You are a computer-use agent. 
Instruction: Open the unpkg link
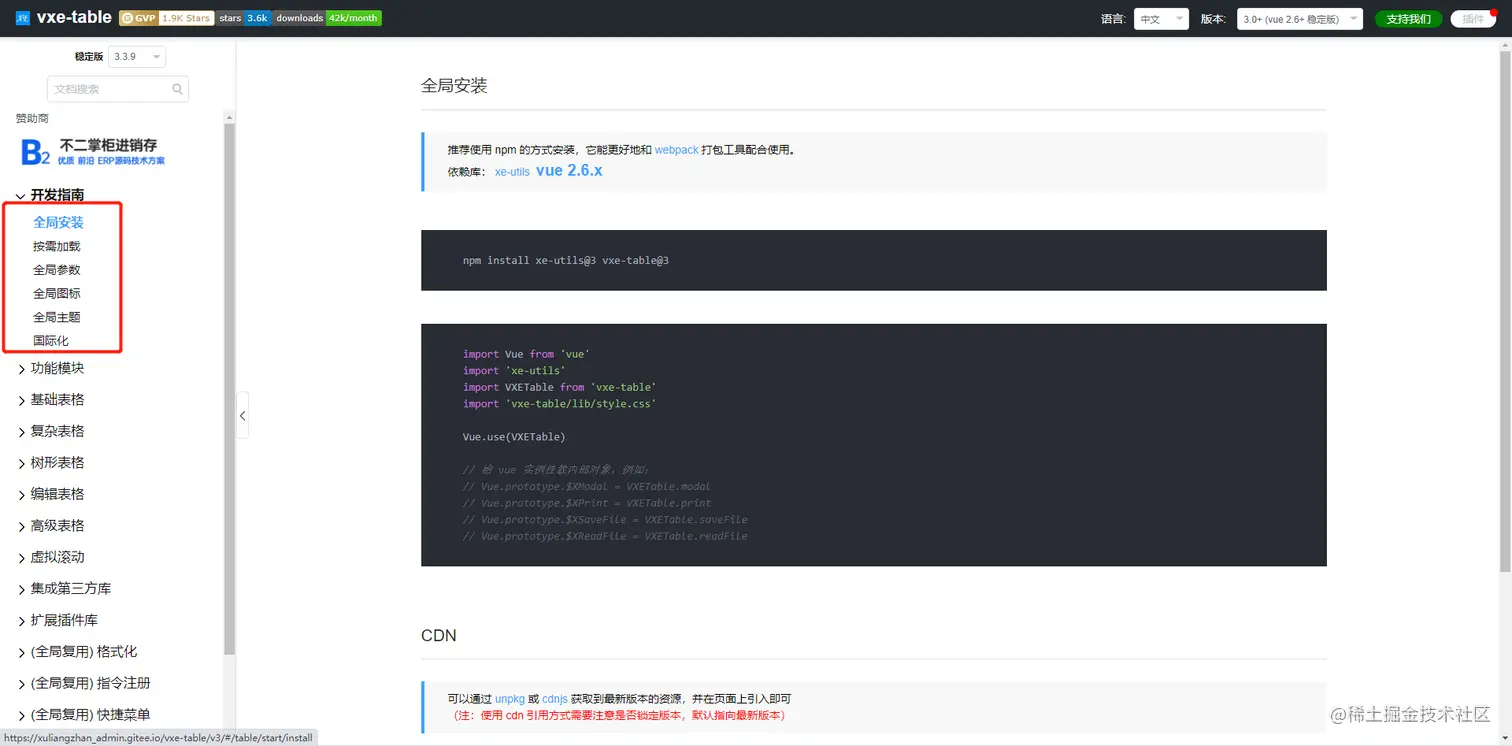pyautogui.click(x=510, y=699)
